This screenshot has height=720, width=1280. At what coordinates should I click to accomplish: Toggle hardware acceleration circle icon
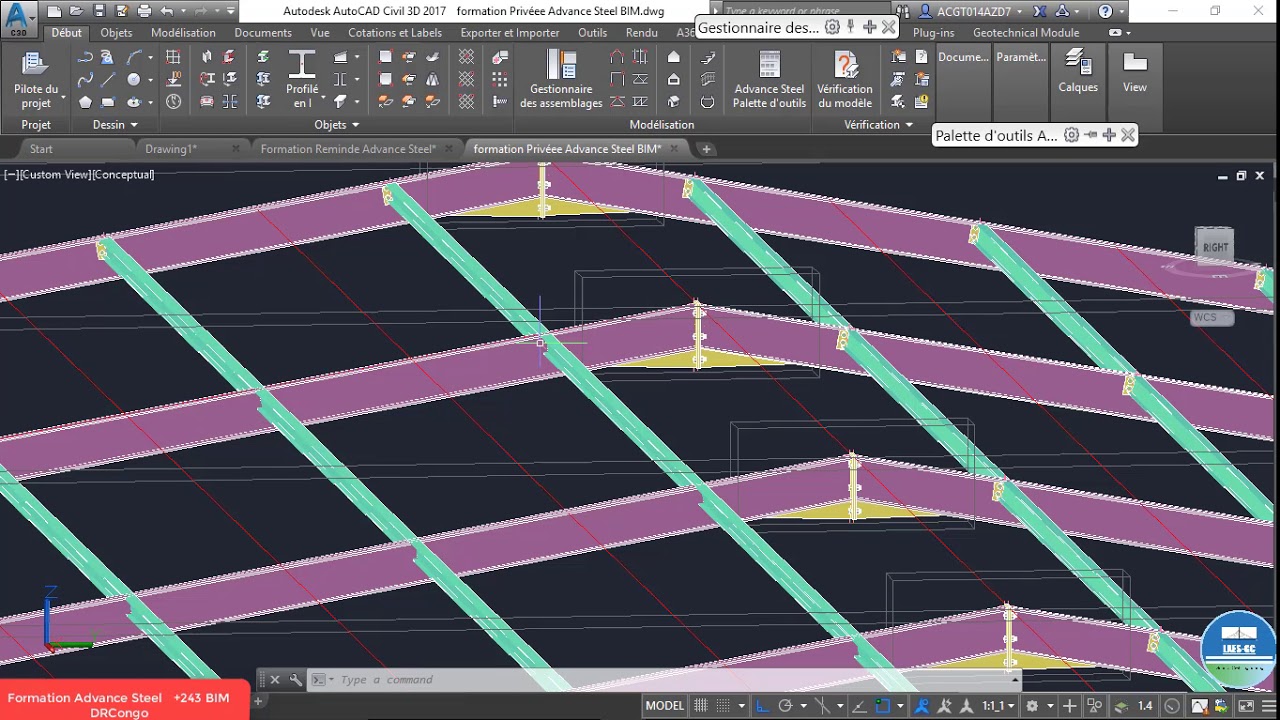[x=1171, y=705]
